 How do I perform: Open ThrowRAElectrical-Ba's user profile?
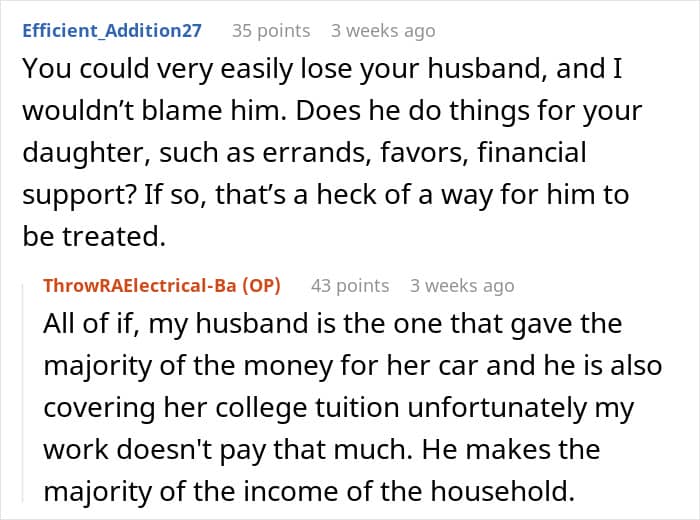click(139, 285)
